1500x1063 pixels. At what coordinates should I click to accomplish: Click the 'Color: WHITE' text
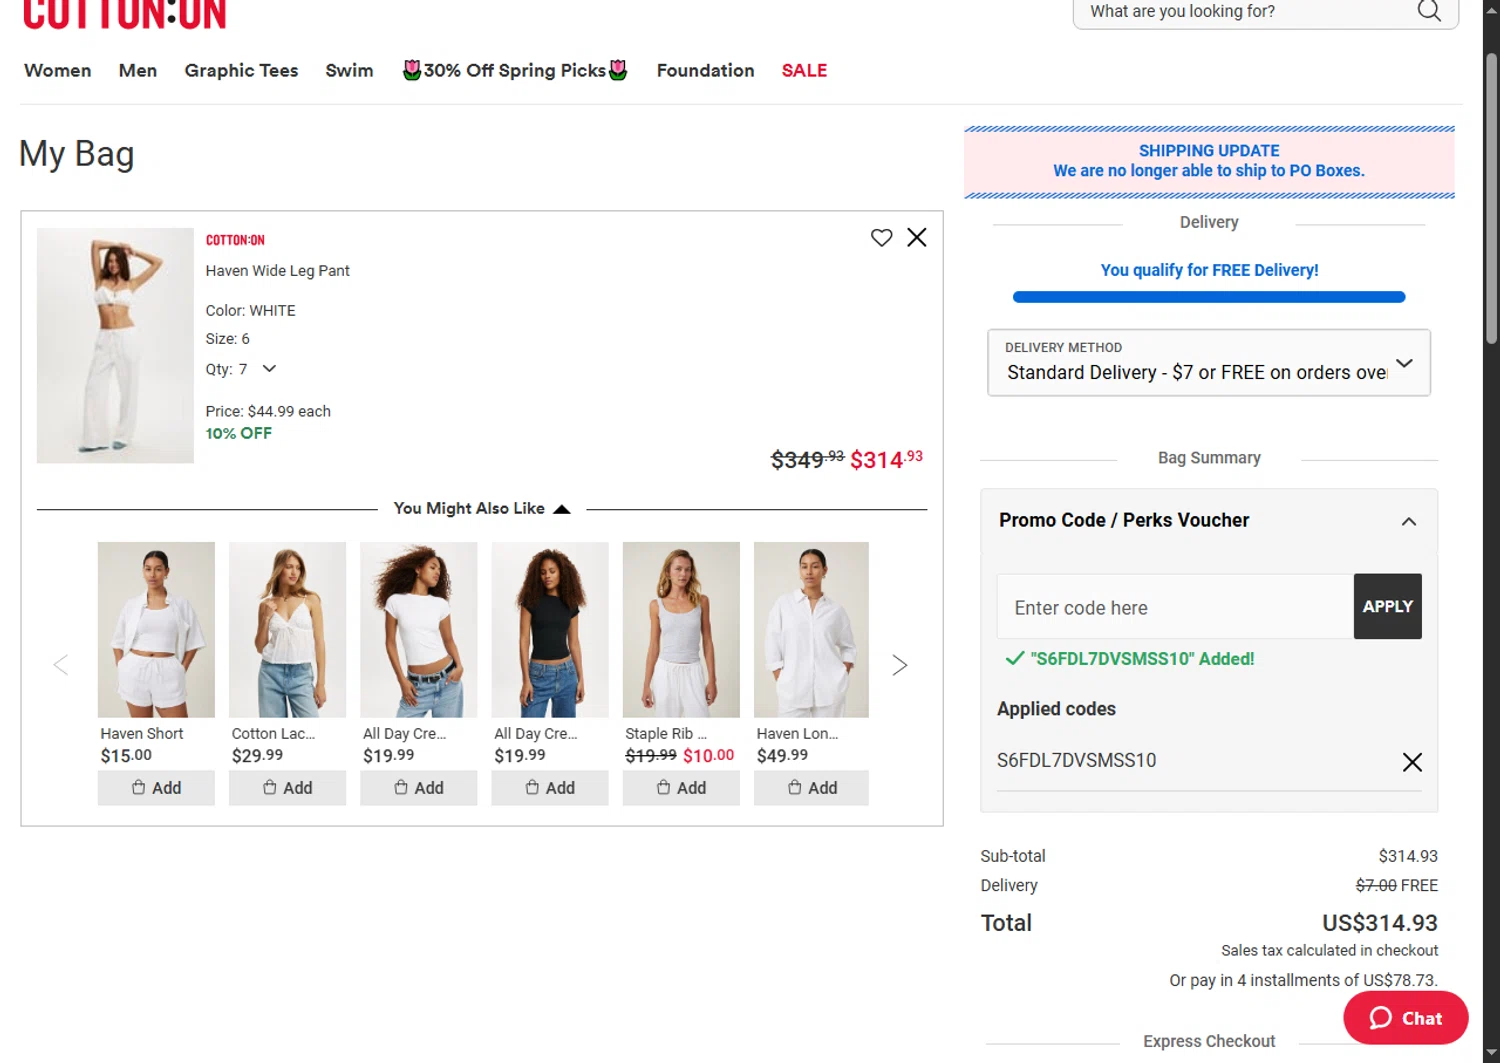(x=251, y=311)
